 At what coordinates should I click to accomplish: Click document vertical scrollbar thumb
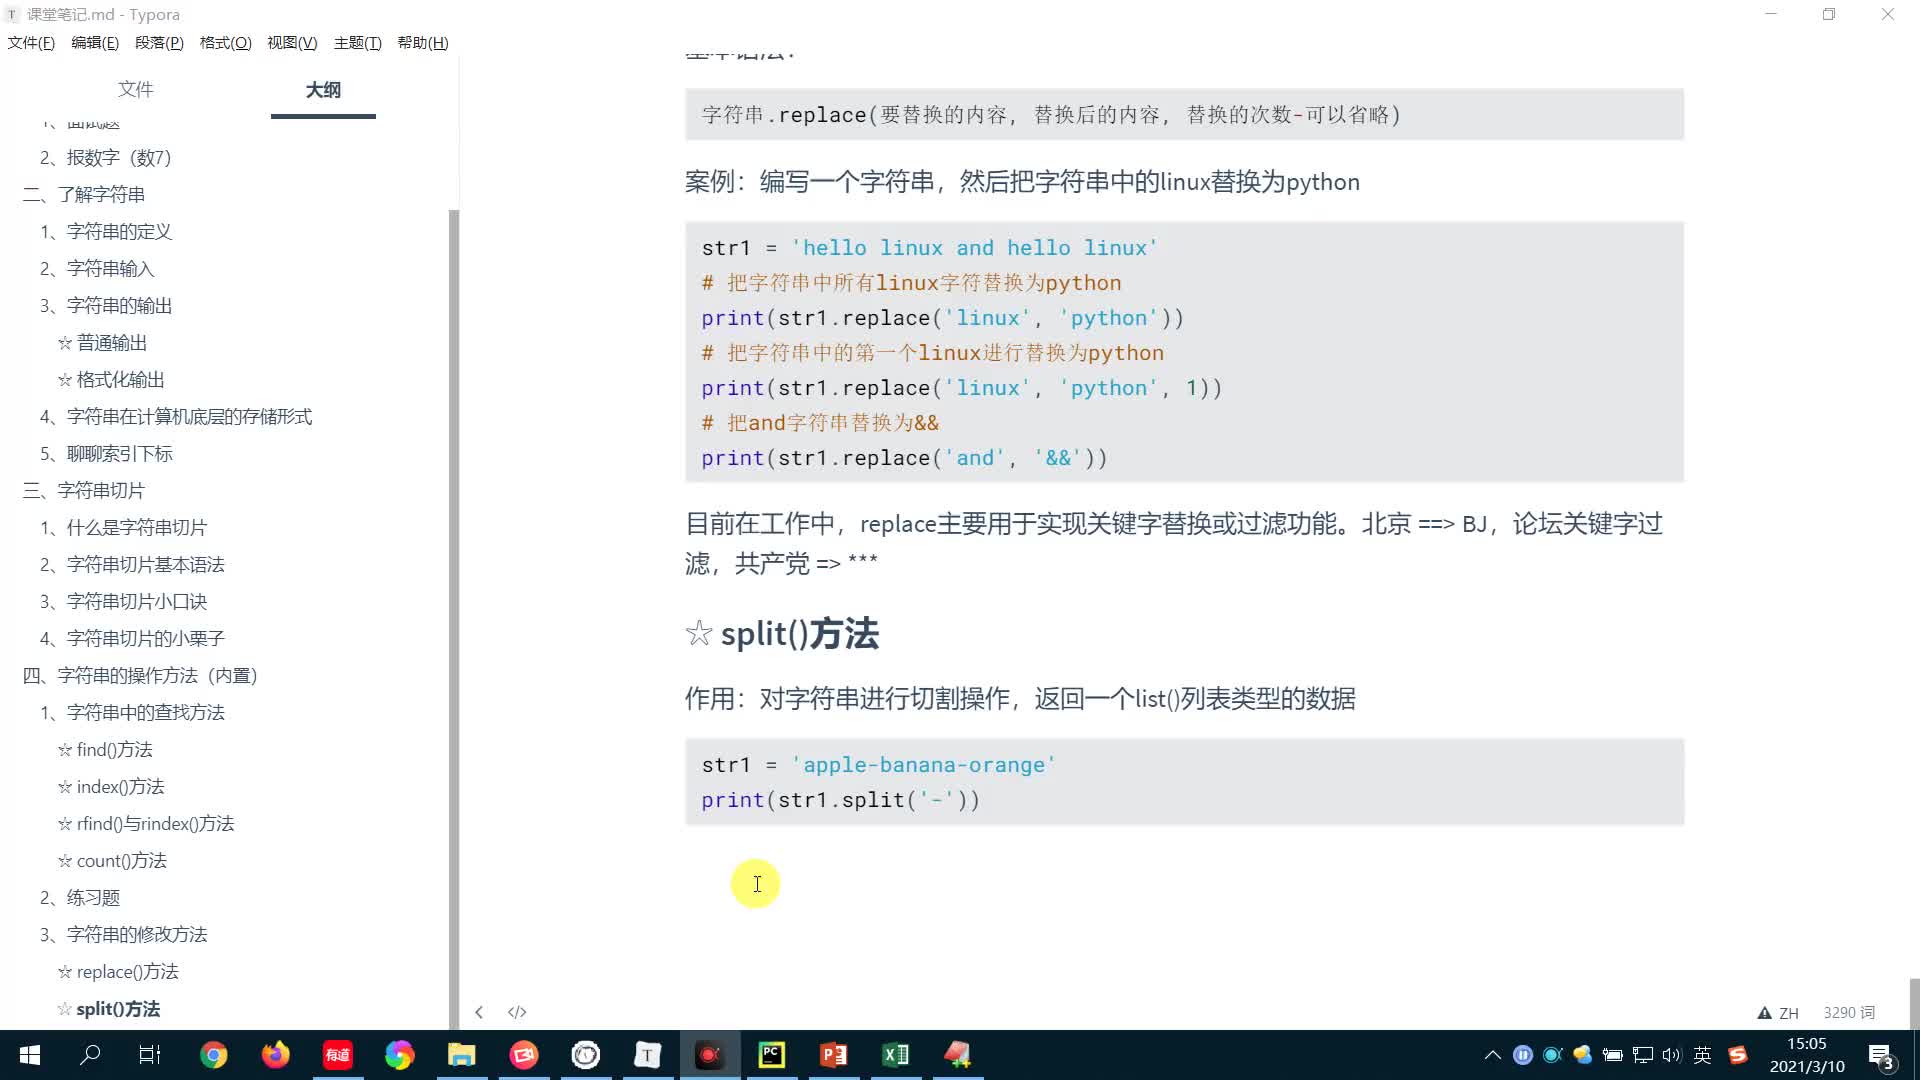[1914, 1003]
